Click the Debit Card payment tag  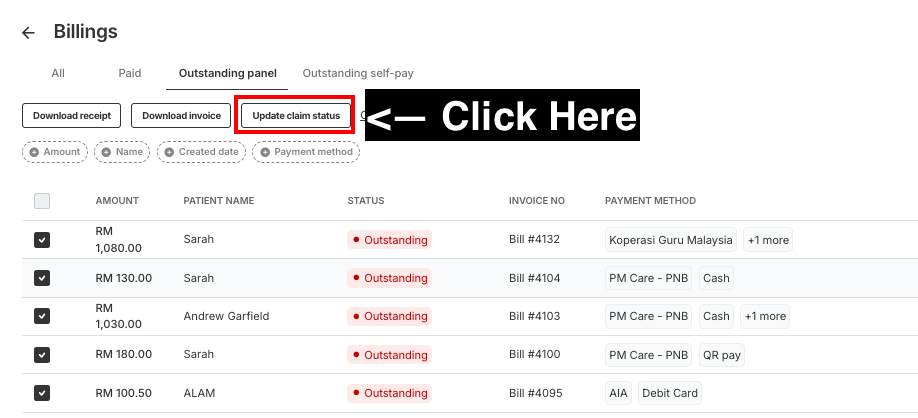670,393
